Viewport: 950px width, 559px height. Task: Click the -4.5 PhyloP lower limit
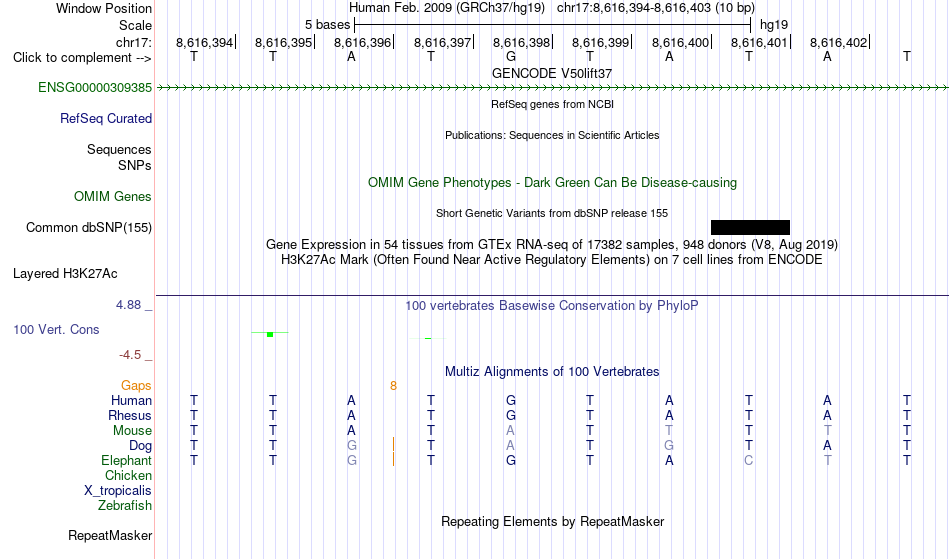click(x=130, y=355)
